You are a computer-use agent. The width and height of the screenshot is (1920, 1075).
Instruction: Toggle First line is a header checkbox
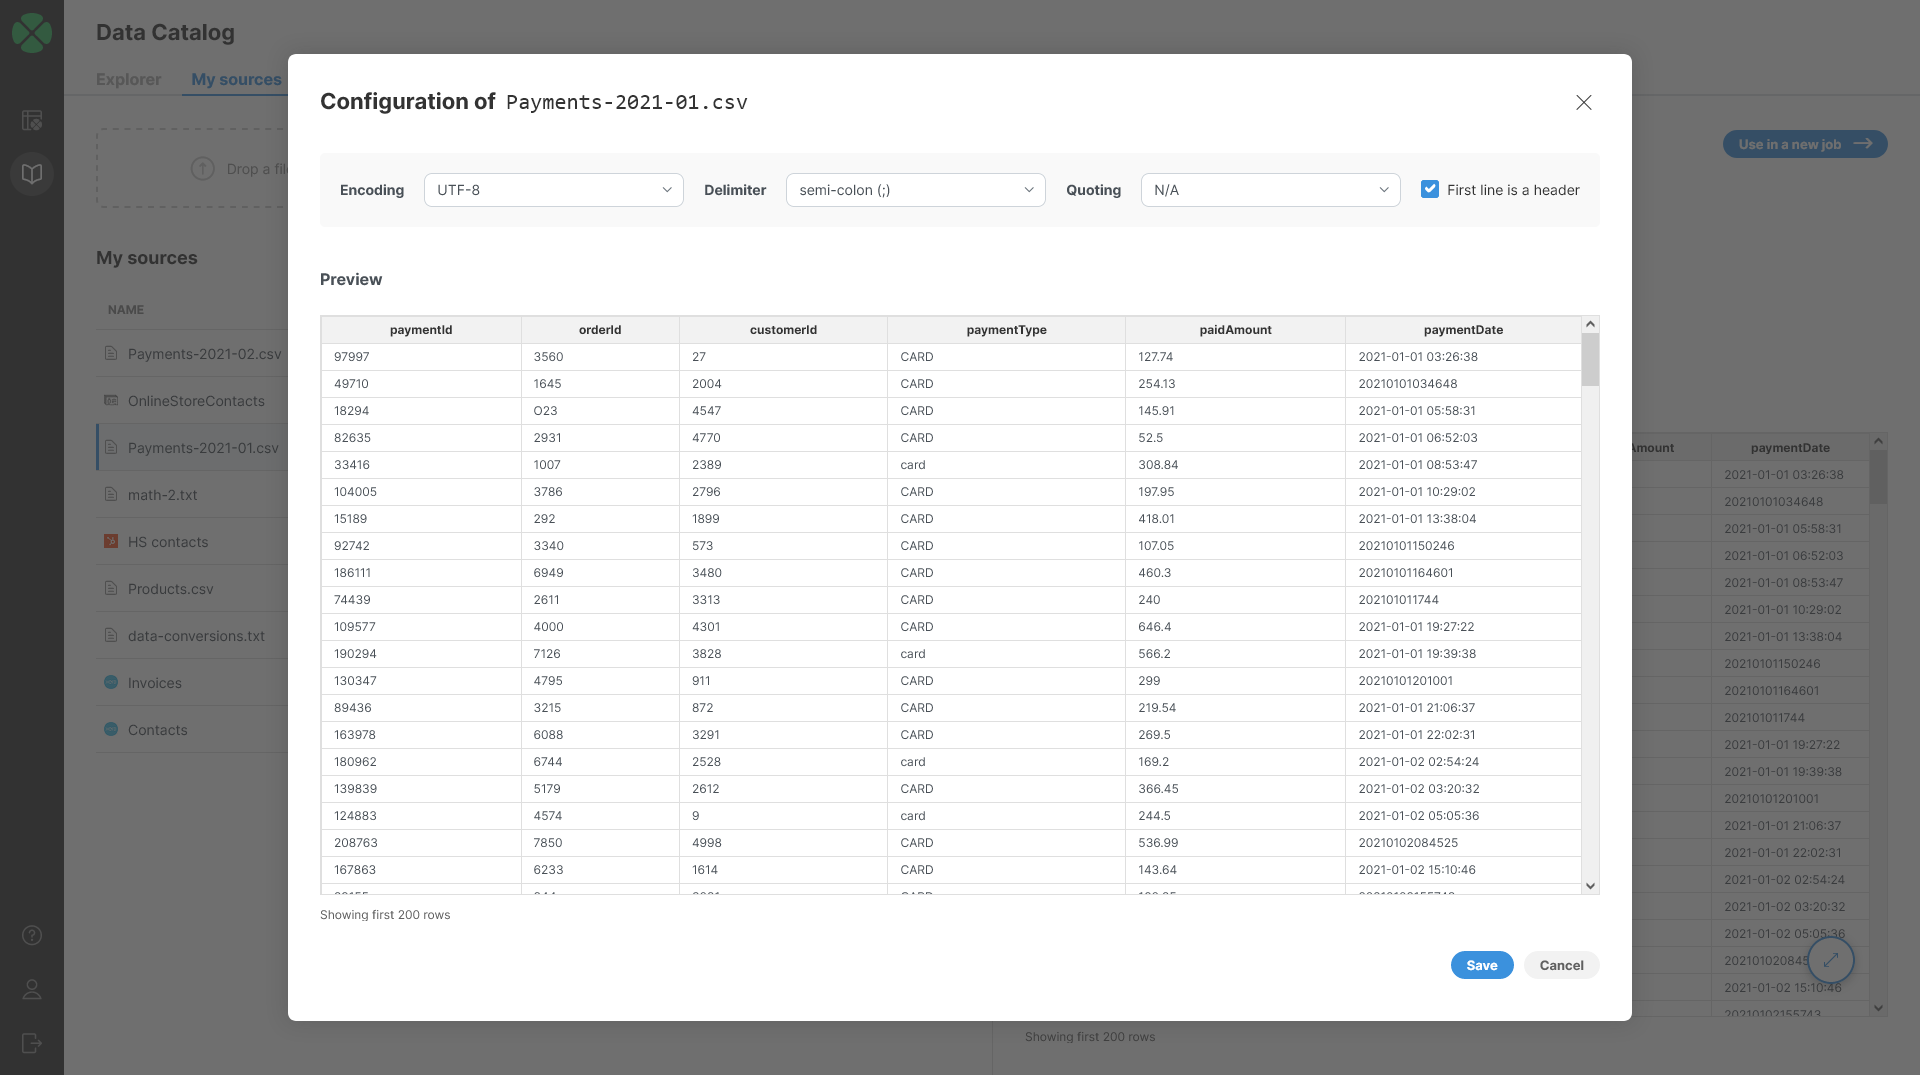point(1430,189)
